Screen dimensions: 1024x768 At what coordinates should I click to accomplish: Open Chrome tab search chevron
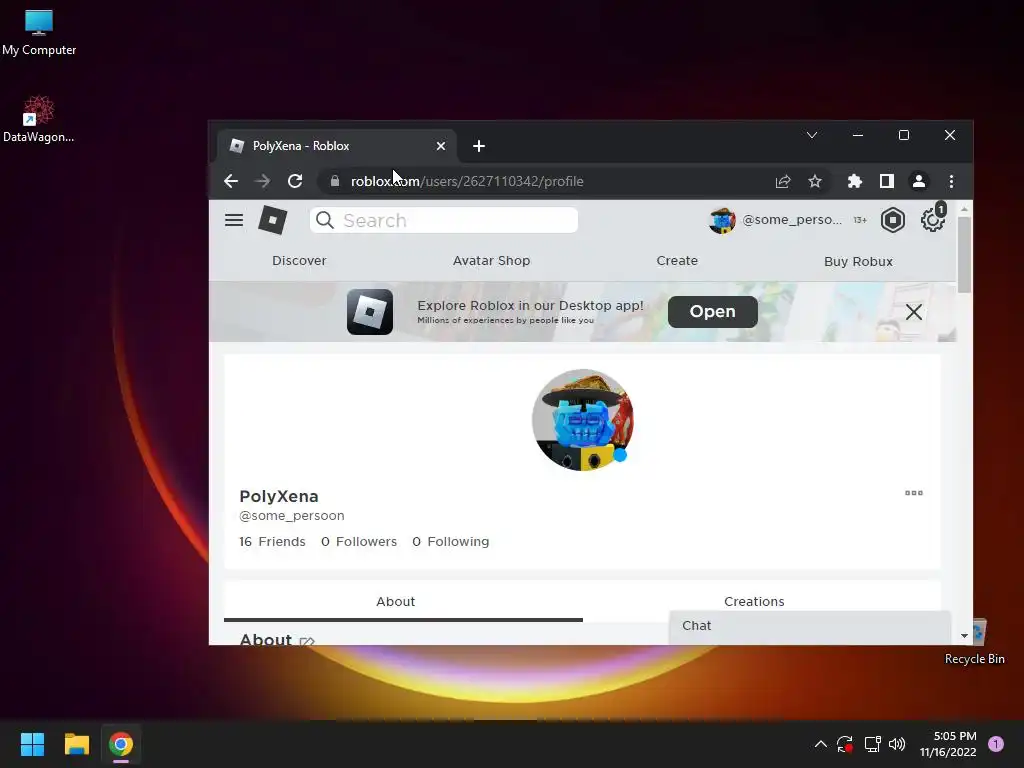[x=812, y=135]
